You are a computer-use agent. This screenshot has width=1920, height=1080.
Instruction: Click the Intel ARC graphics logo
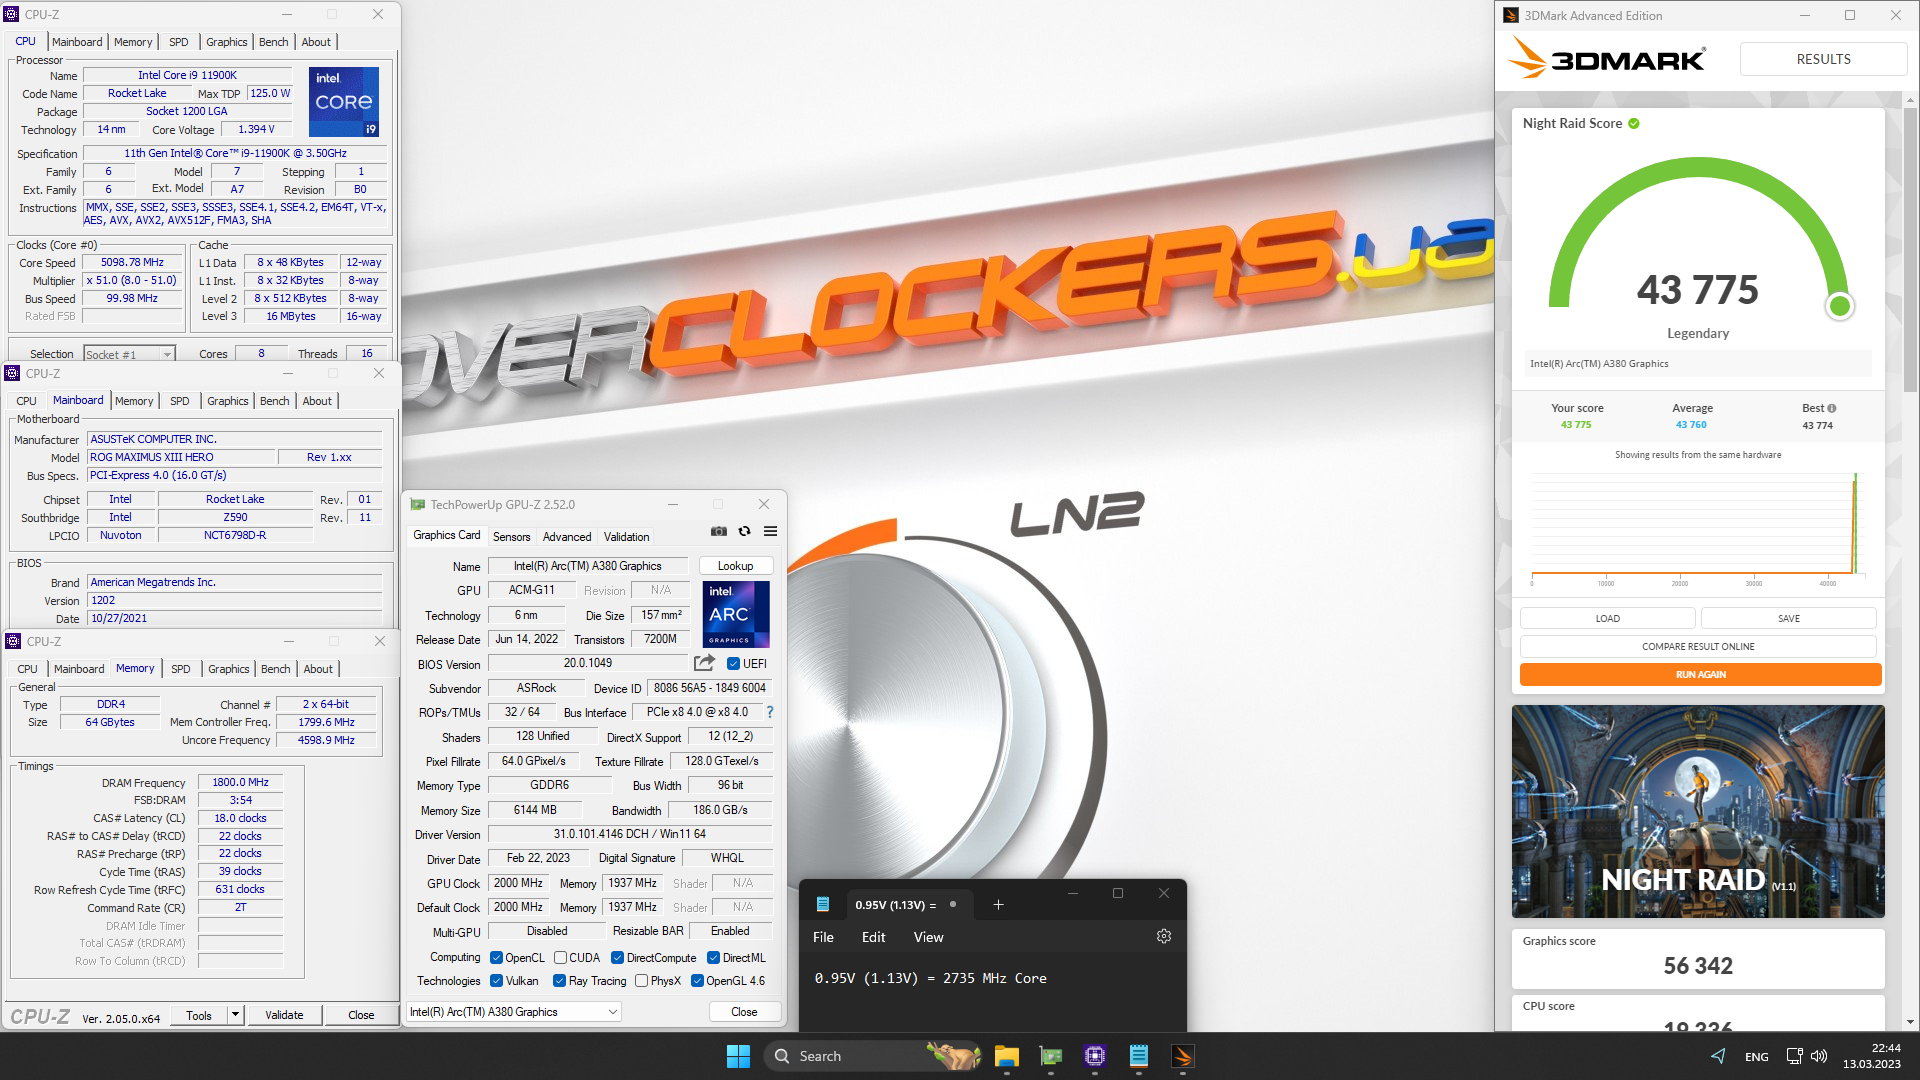736,614
